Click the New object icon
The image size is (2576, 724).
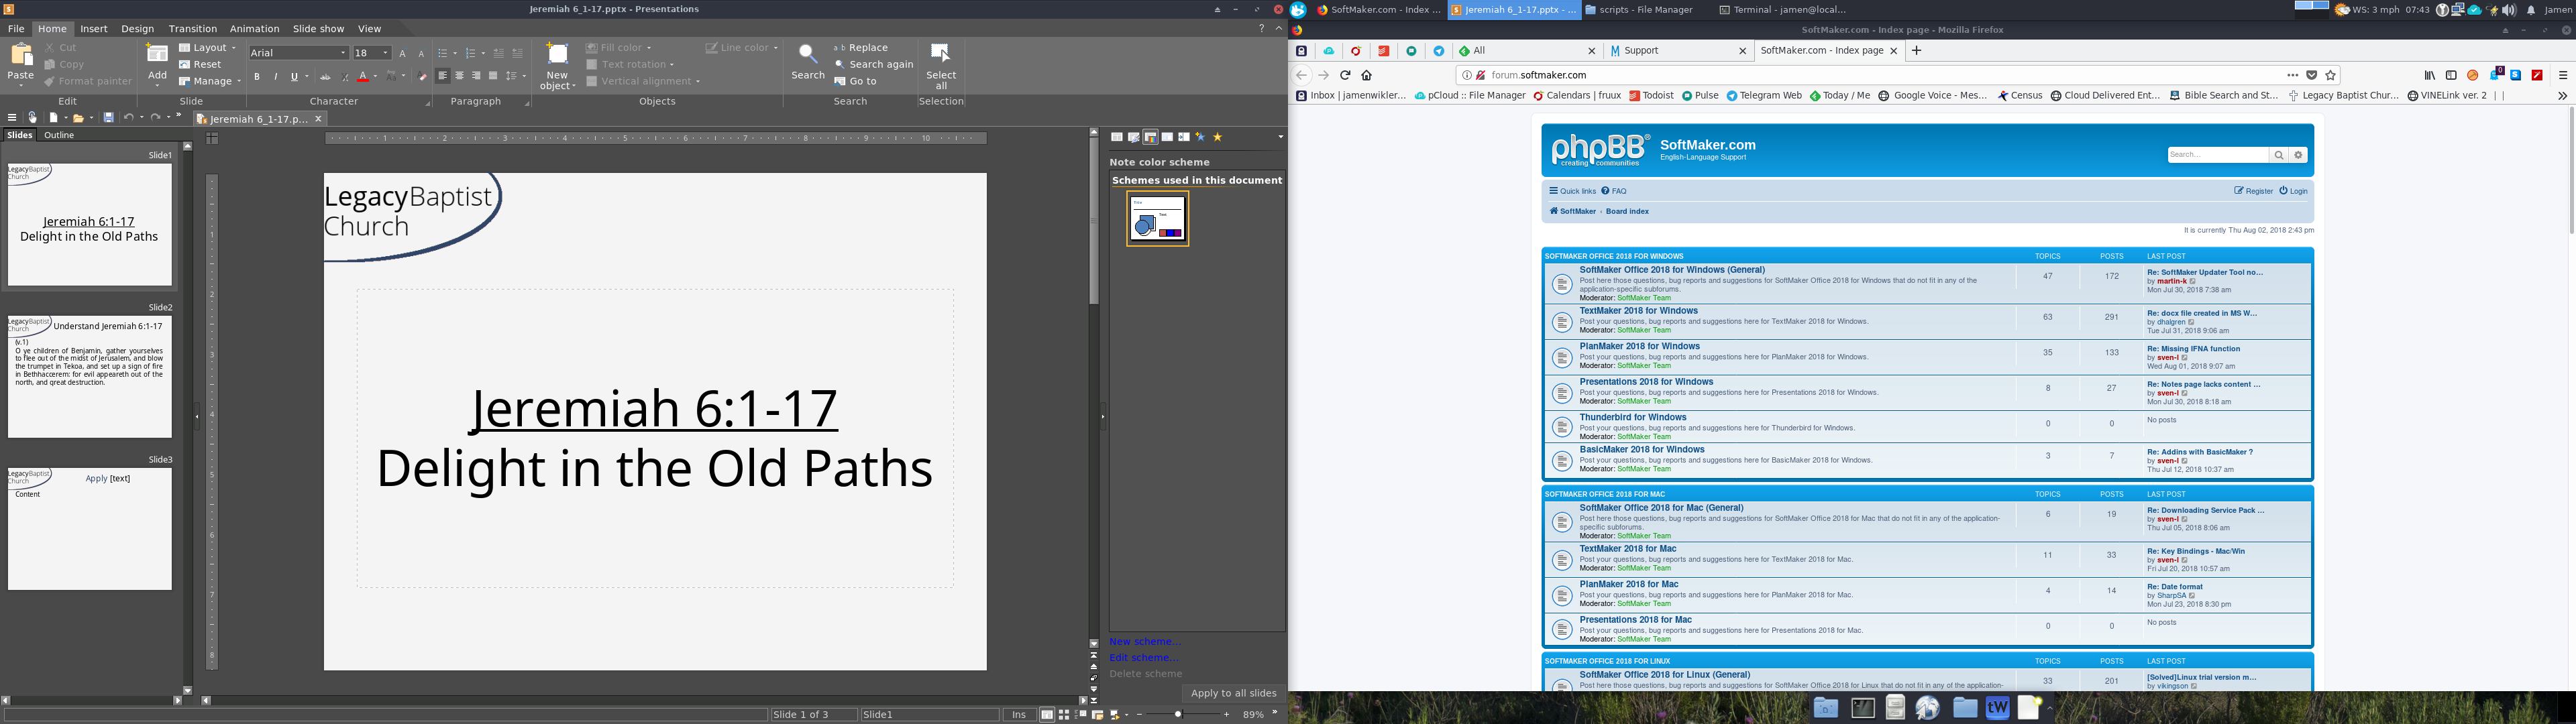(x=557, y=55)
